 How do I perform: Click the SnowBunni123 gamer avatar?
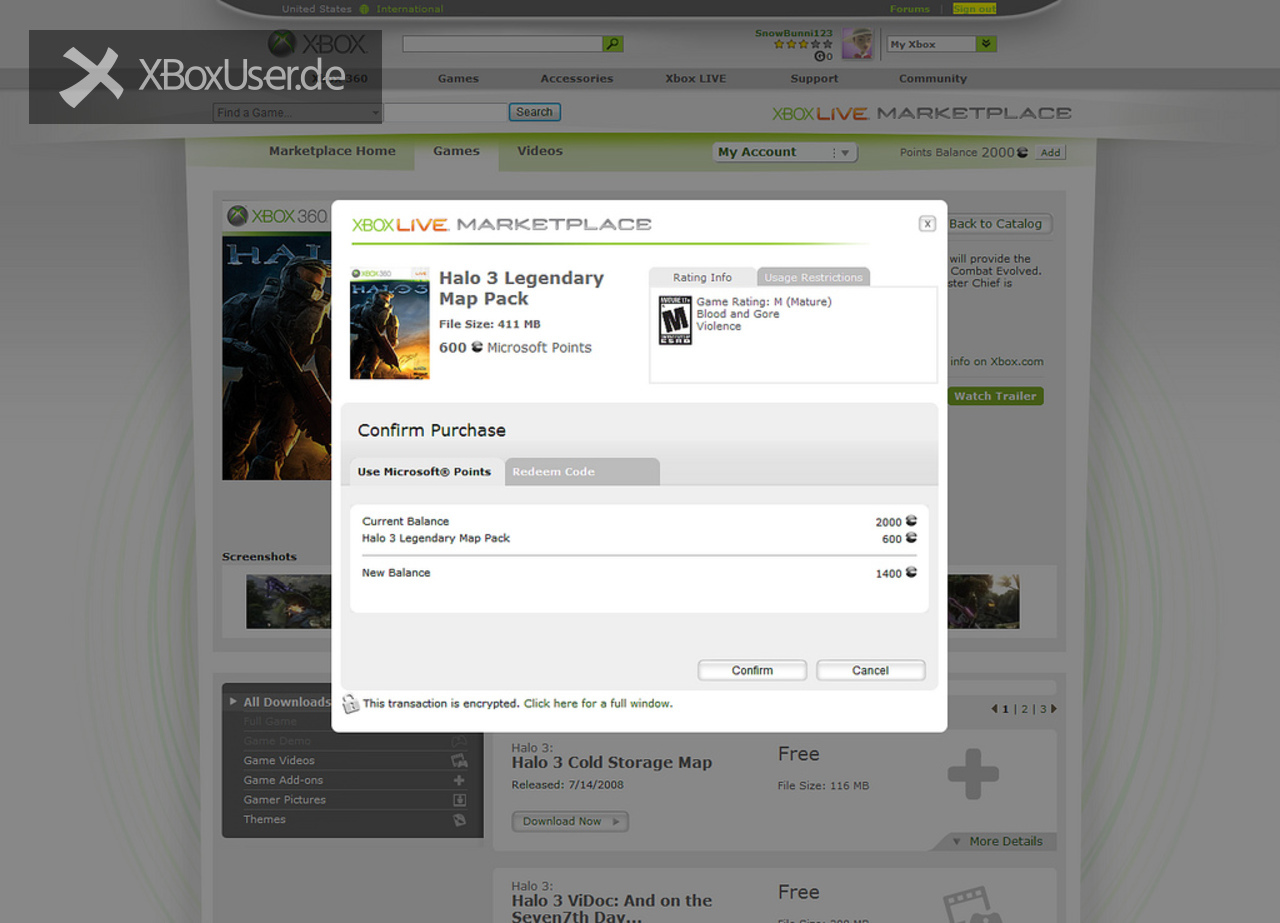pos(858,44)
